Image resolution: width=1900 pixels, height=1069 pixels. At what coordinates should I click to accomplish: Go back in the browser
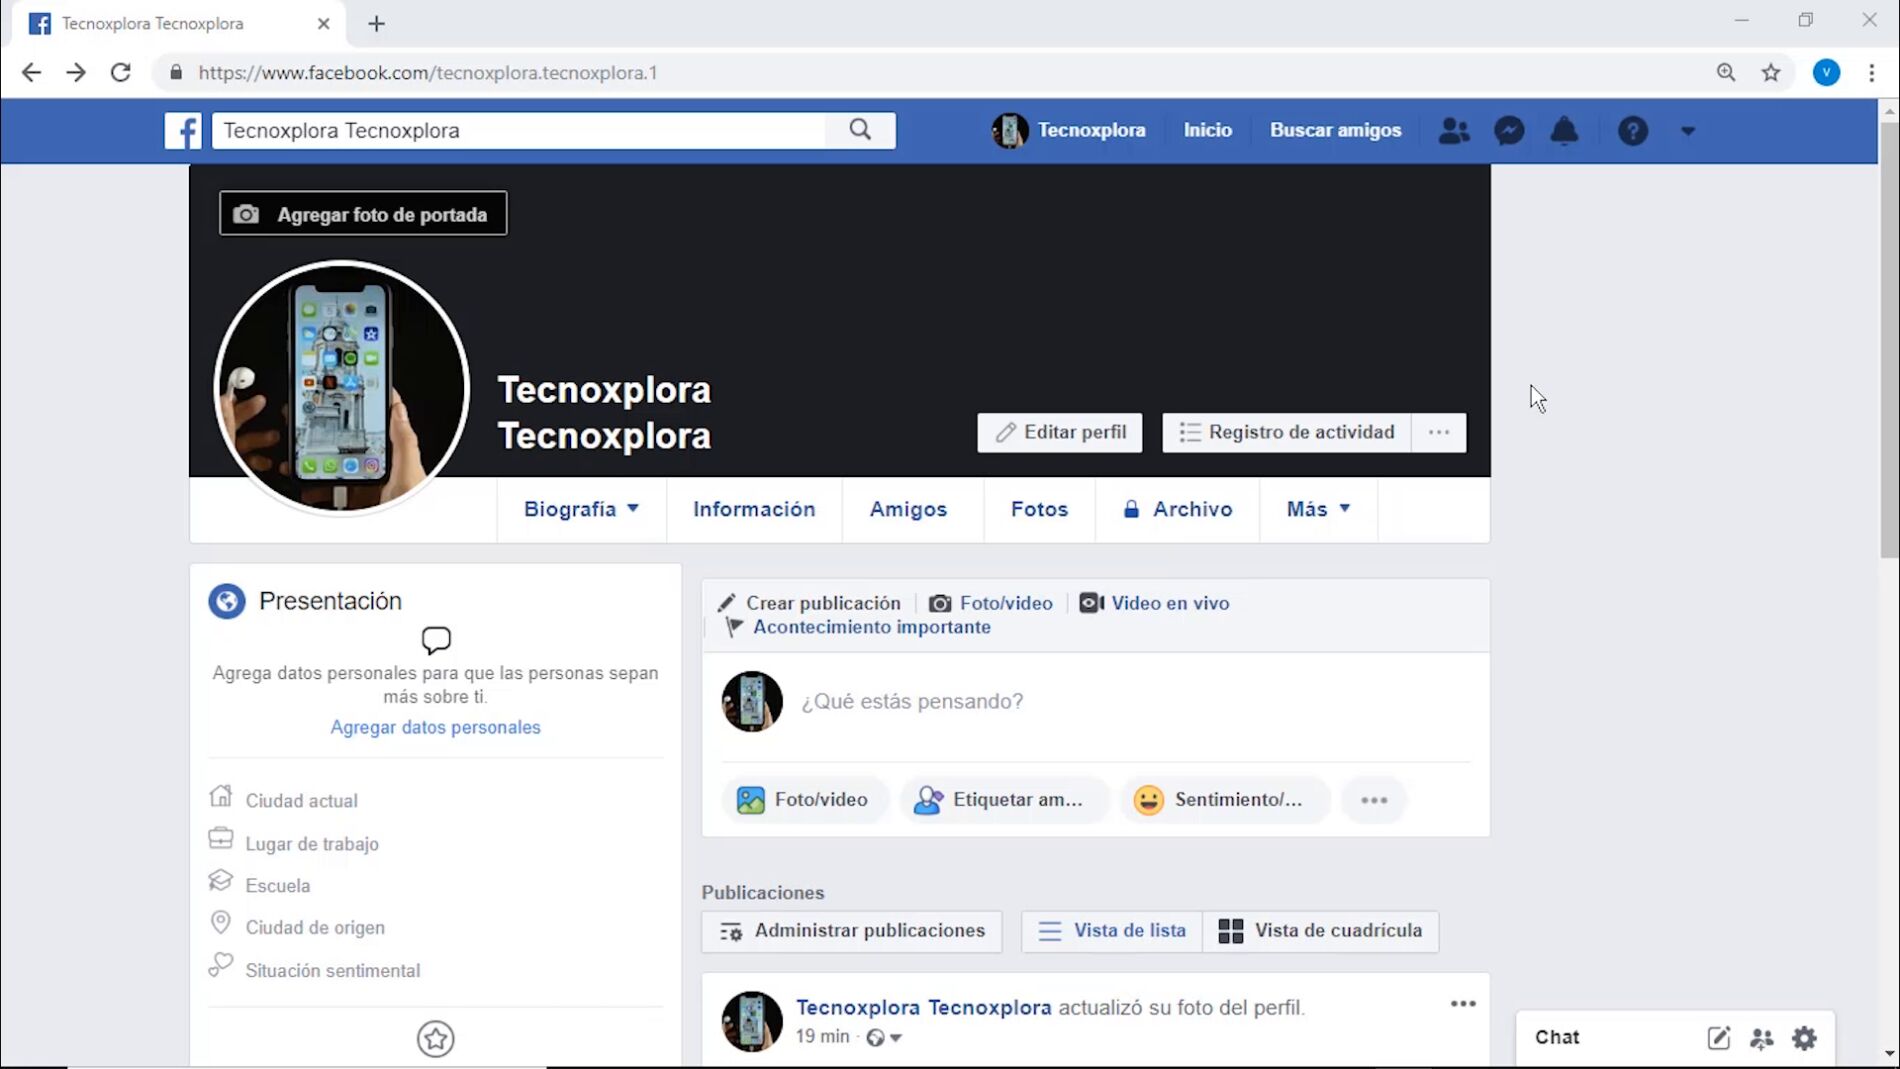(x=31, y=72)
